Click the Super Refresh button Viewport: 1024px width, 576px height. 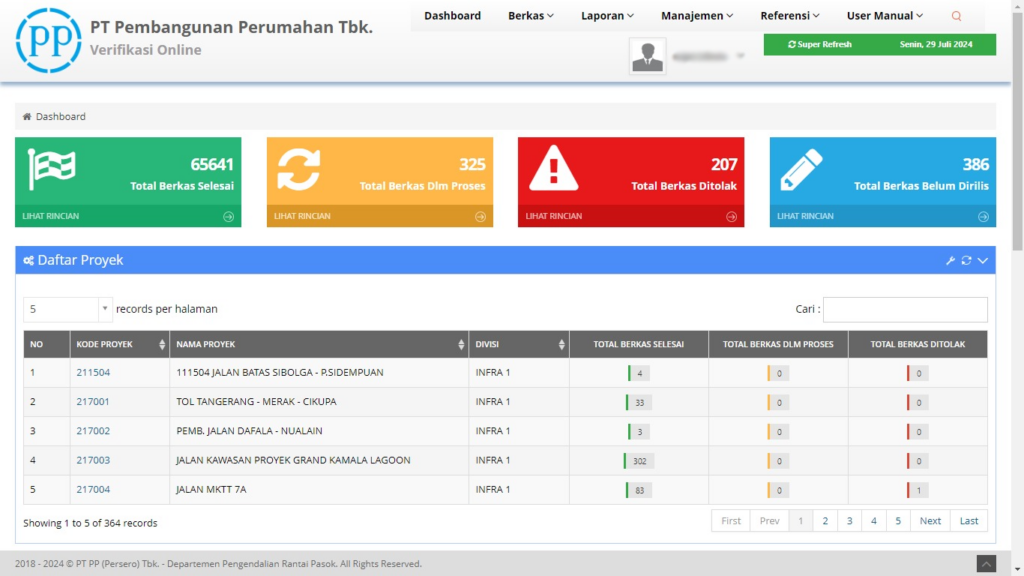[820, 45]
